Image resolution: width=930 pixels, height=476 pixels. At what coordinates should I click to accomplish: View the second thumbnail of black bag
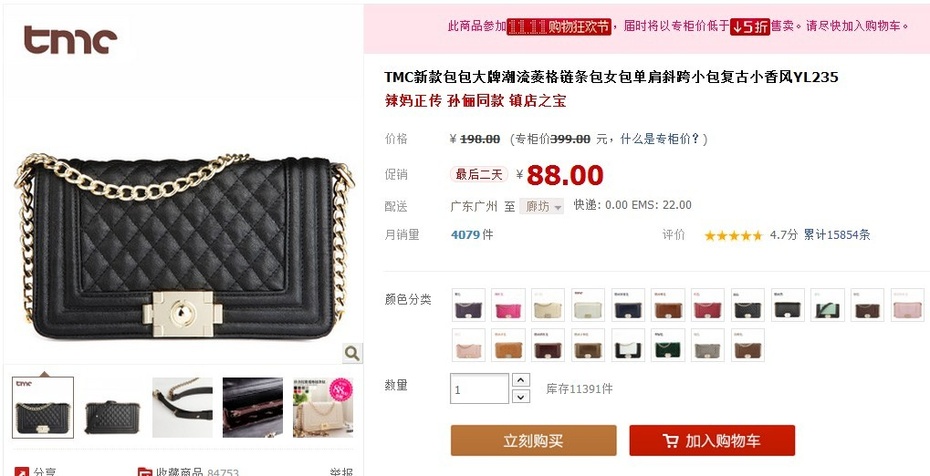tap(112, 408)
